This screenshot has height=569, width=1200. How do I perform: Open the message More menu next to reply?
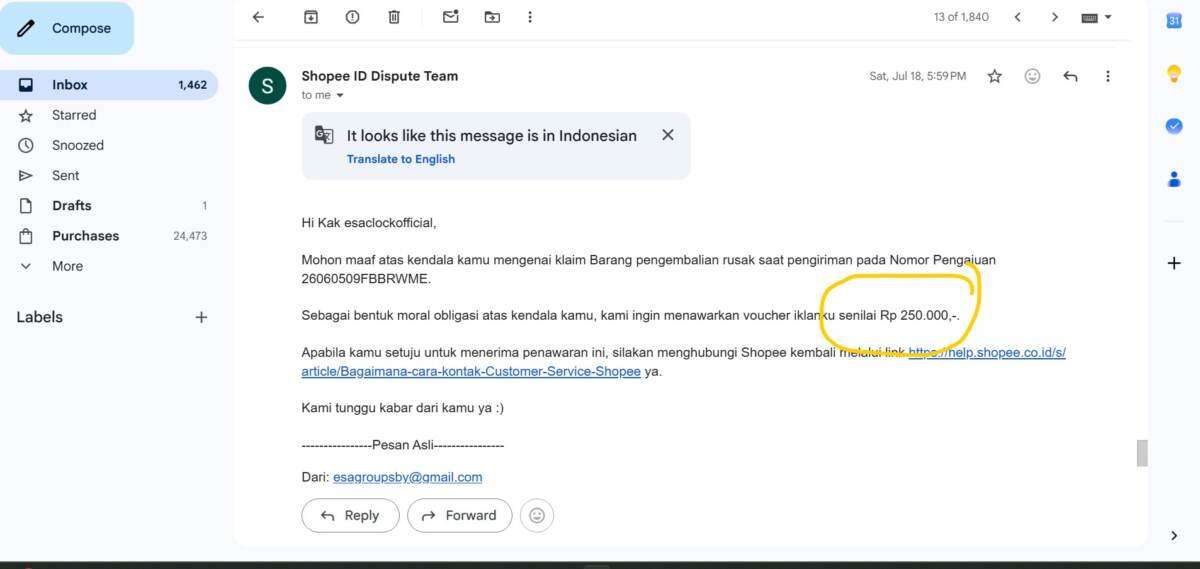1107,76
